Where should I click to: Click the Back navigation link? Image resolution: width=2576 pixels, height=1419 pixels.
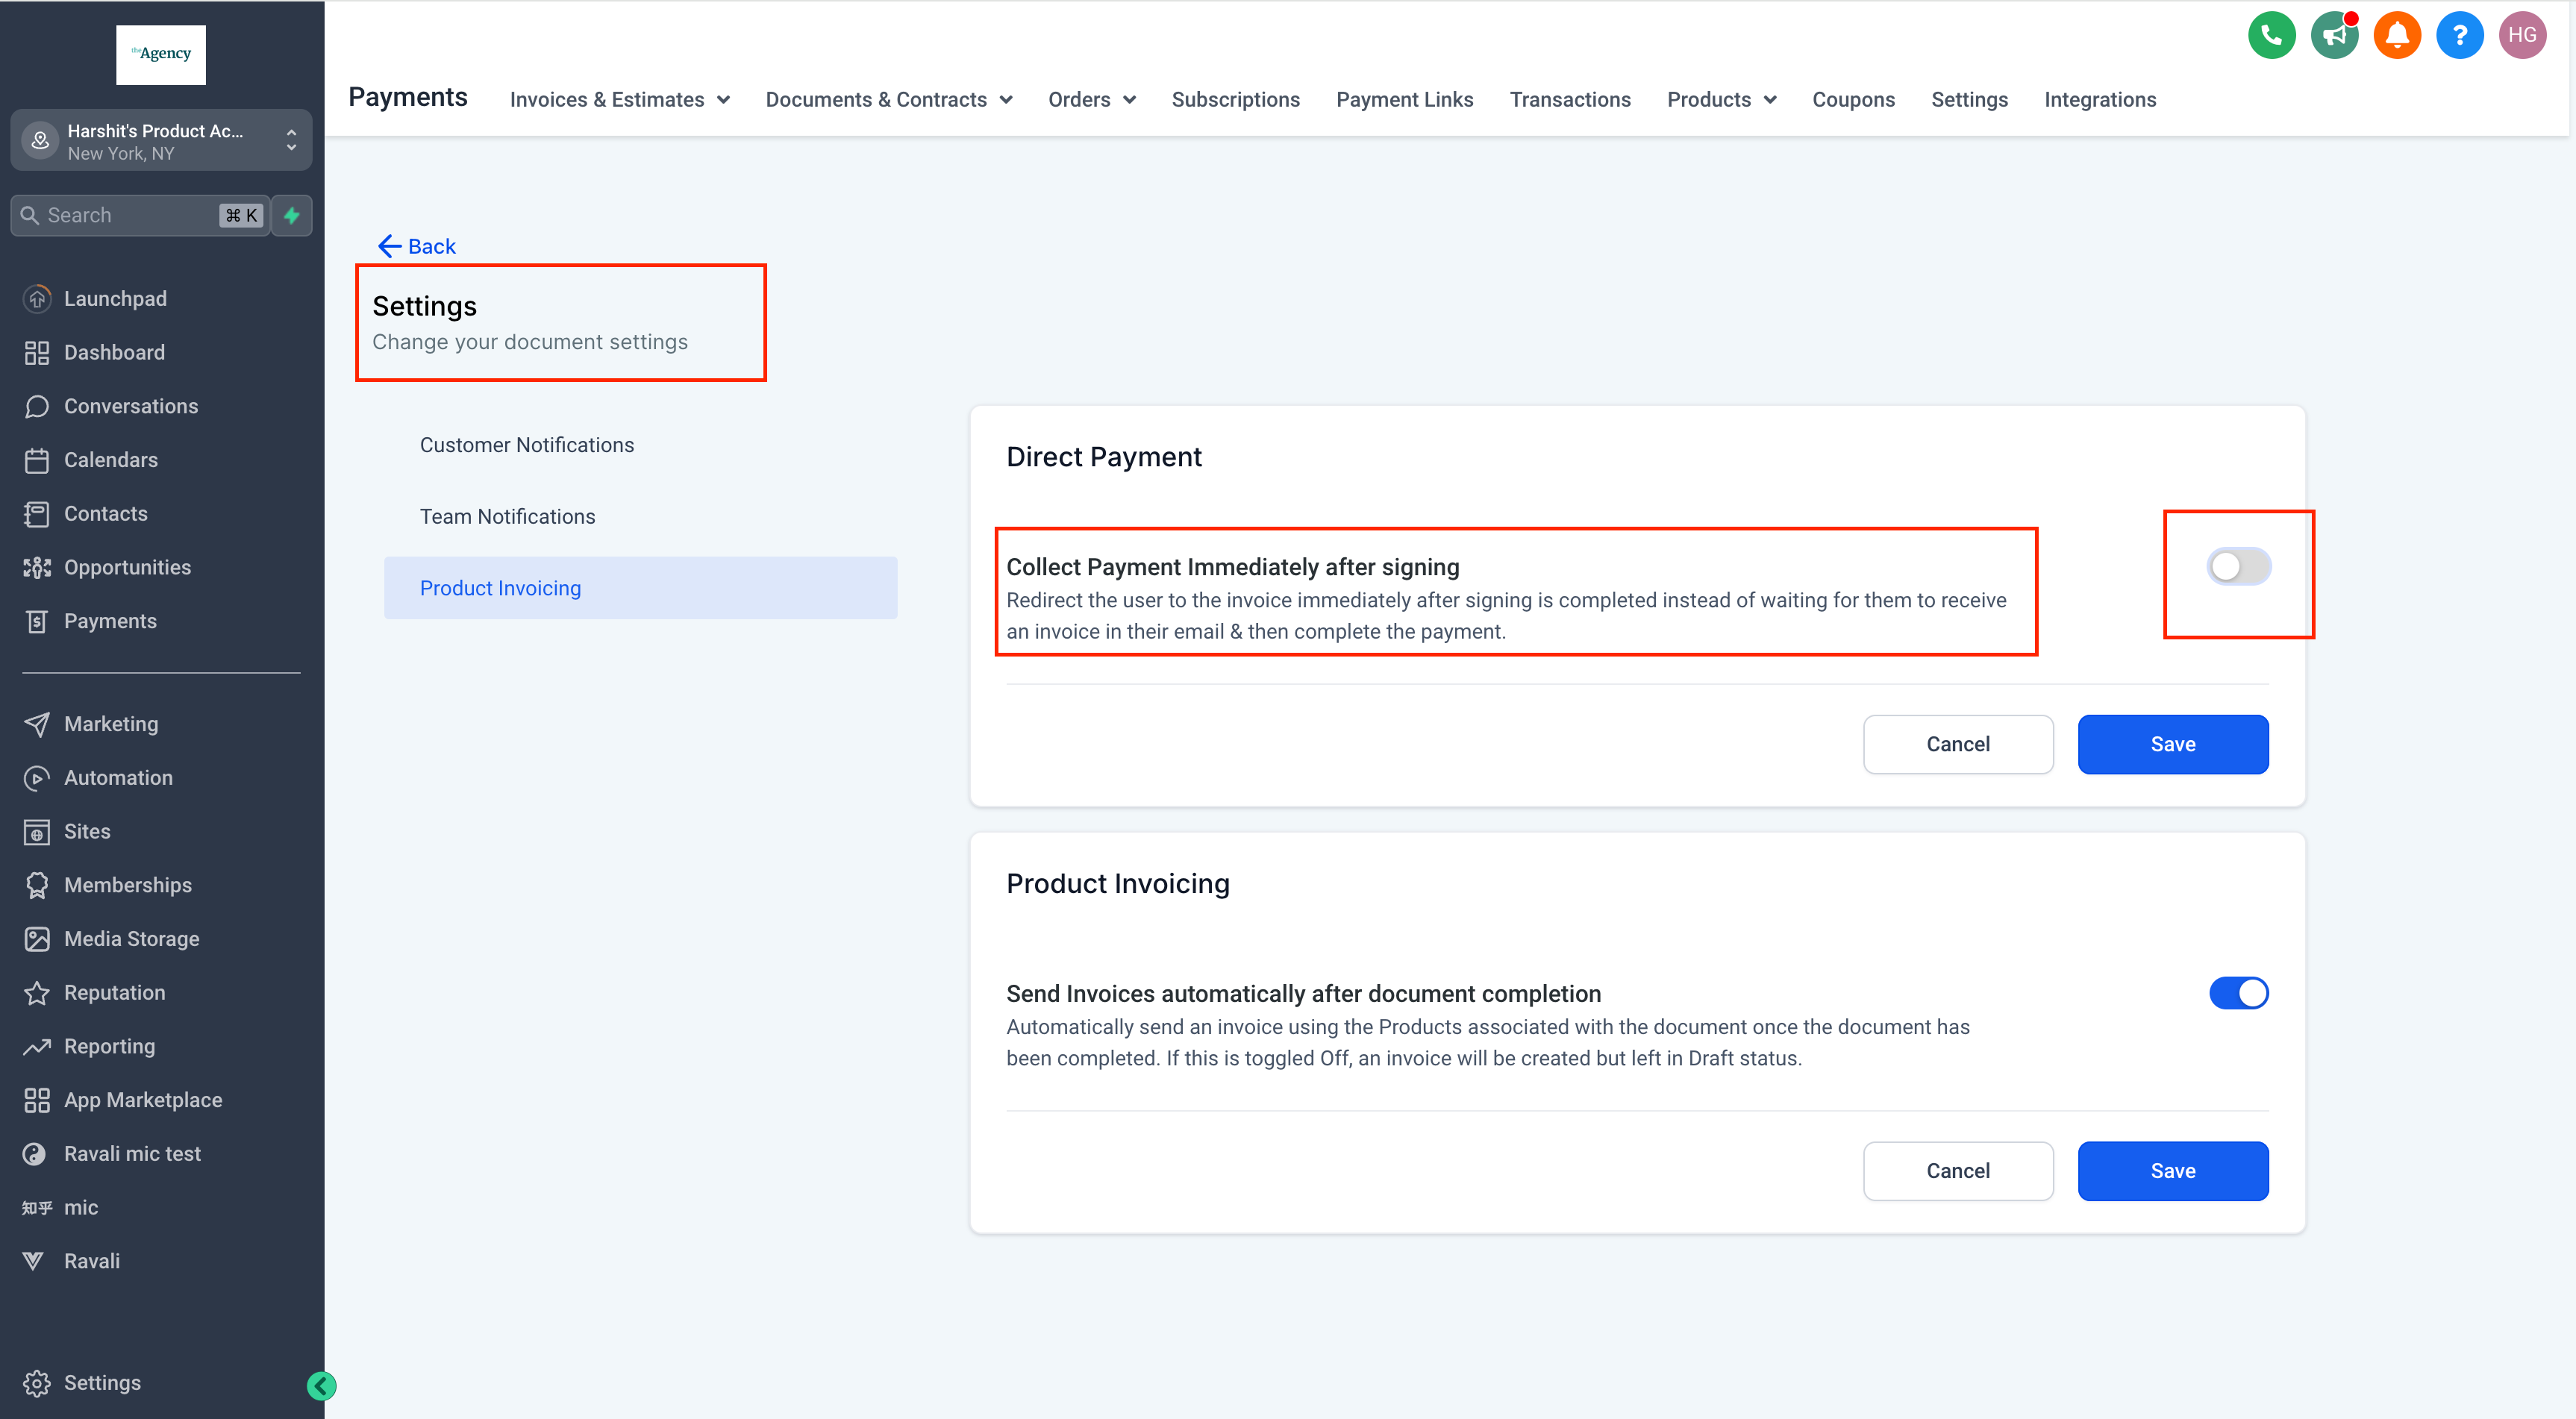click(416, 245)
